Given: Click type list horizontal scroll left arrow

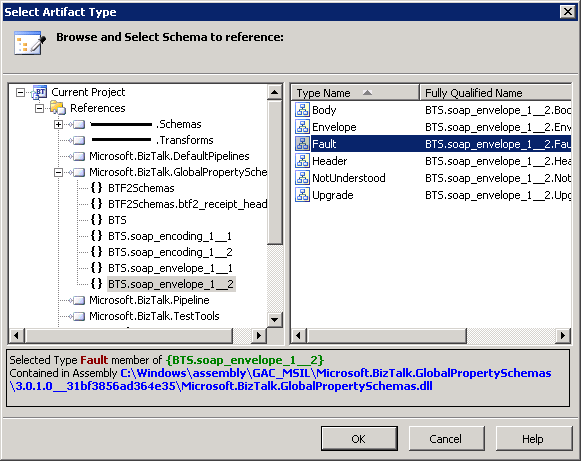Looking at the screenshot, I should [x=299, y=336].
